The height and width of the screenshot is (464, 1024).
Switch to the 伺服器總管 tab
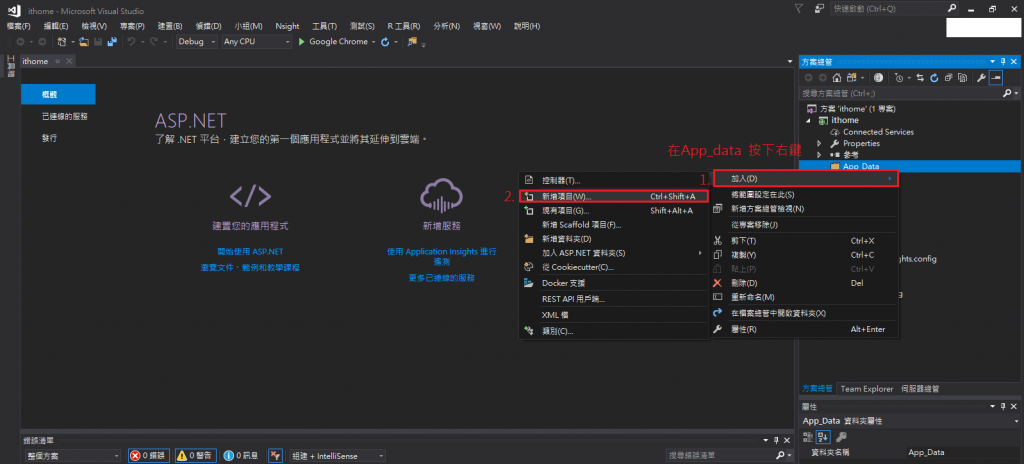920,389
